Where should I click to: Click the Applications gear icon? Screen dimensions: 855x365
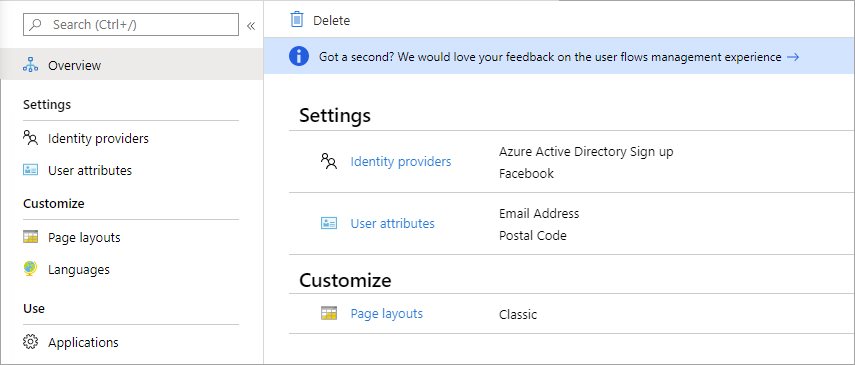(30, 342)
